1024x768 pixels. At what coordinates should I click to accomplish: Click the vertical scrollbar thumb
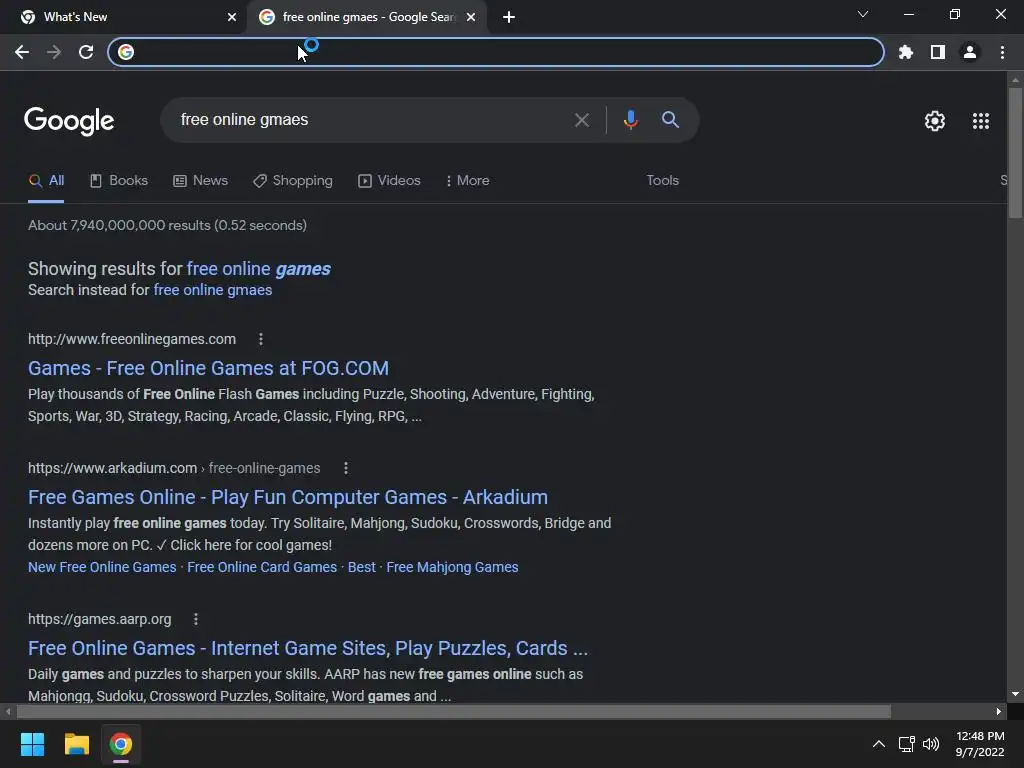coord(1015,153)
